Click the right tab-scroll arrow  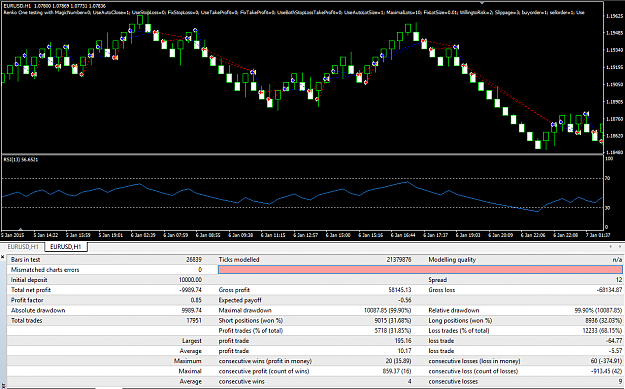click(x=620, y=247)
